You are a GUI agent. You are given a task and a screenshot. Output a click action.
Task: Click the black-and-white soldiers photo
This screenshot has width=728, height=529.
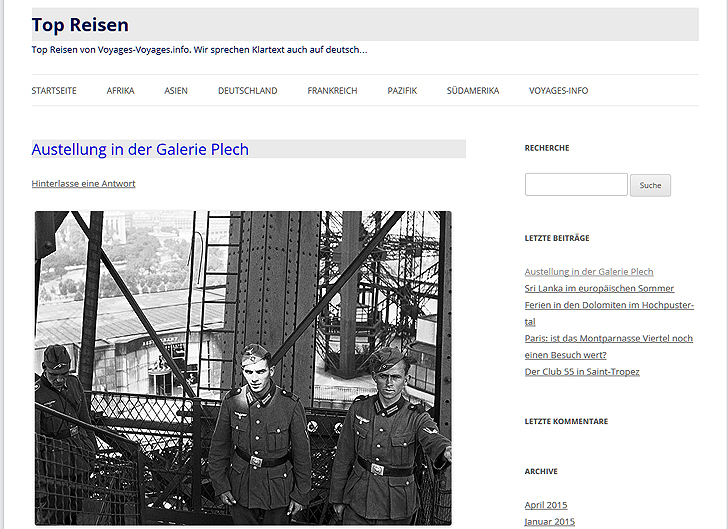243,368
